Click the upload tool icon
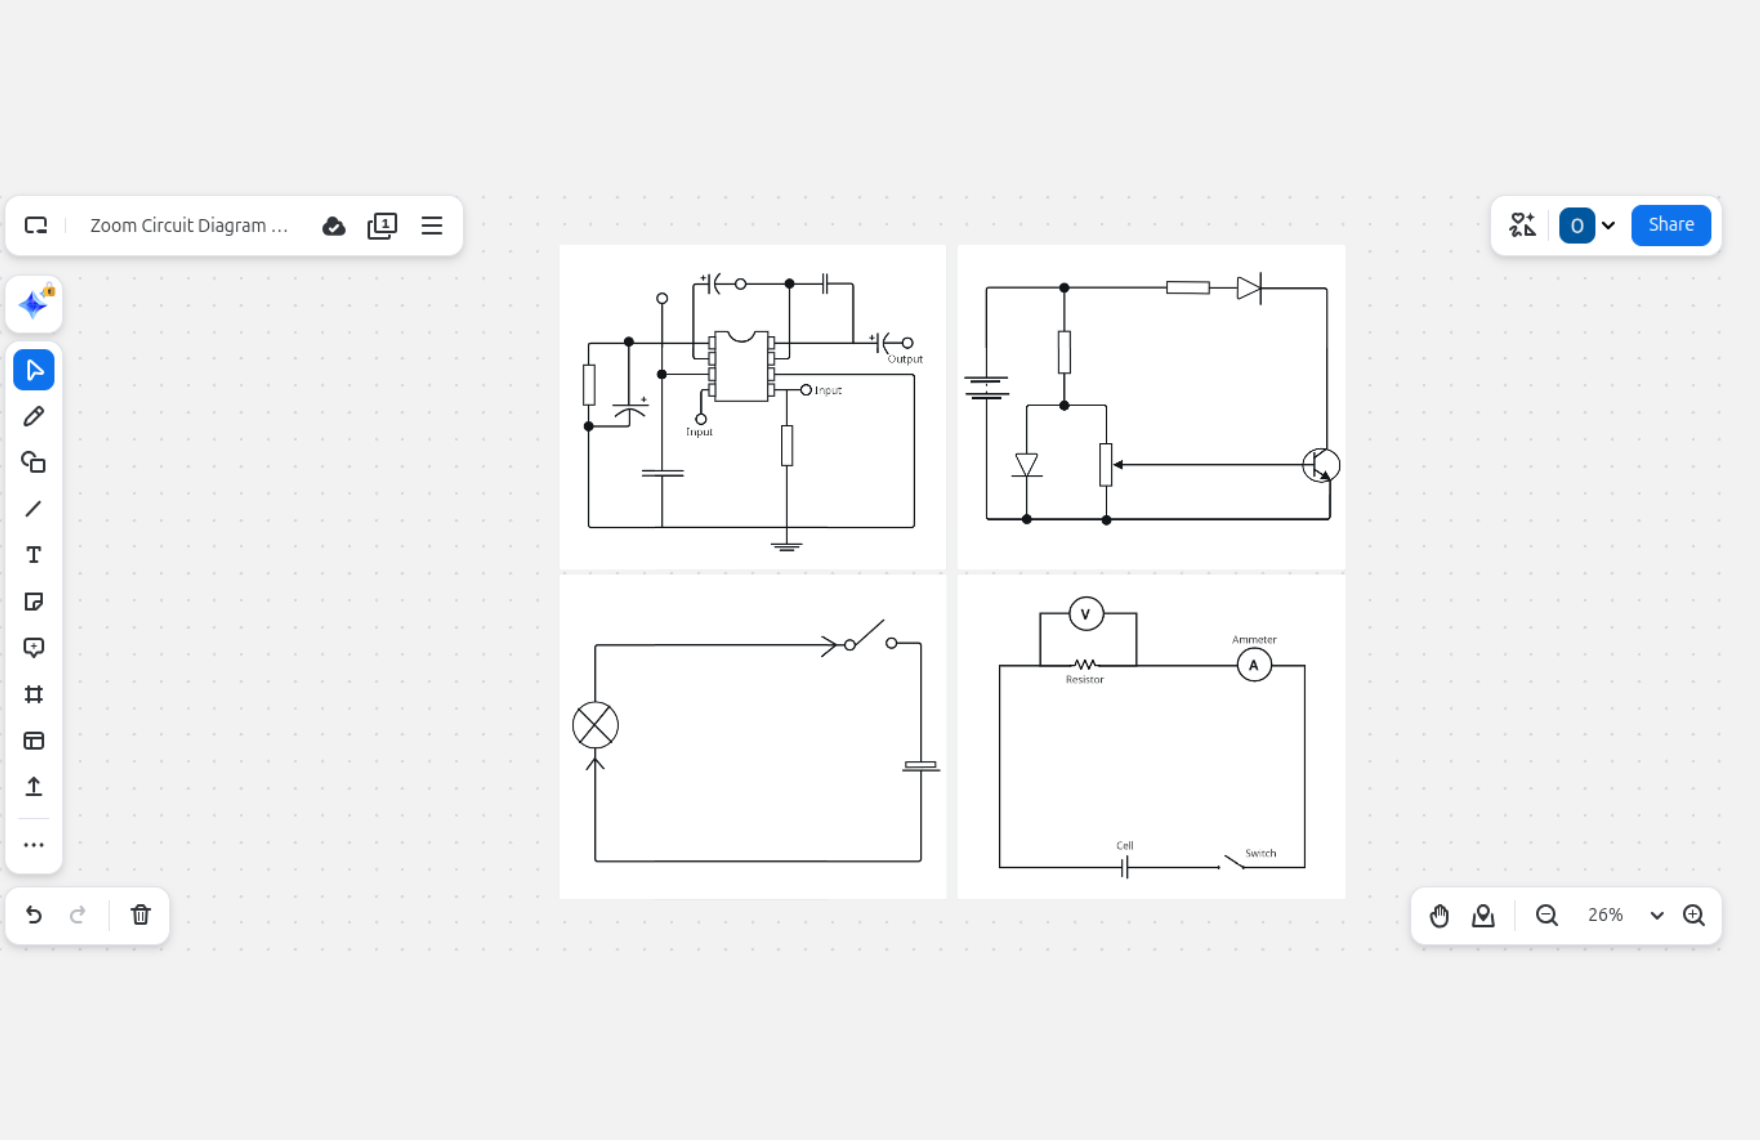Image resolution: width=1760 pixels, height=1140 pixels. pyautogui.click(x=34, y=787)
